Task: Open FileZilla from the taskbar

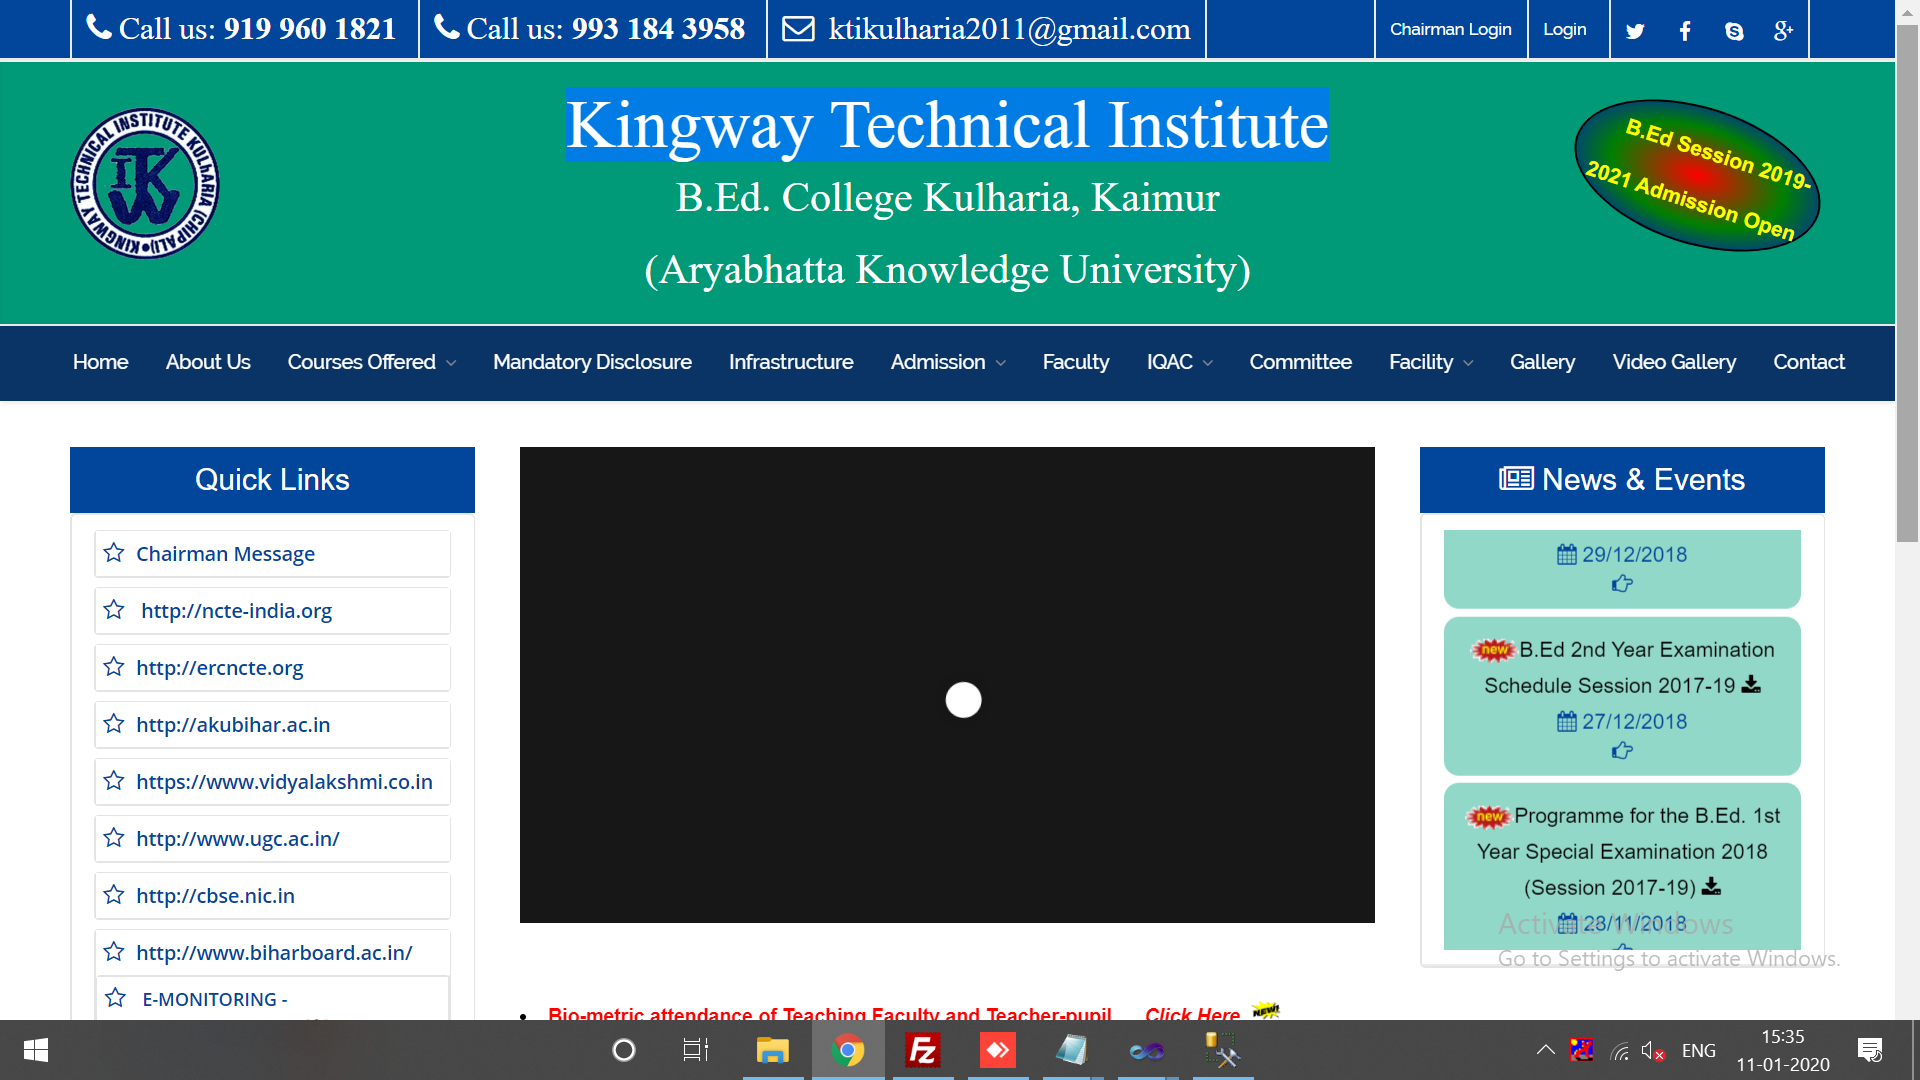Action: point(923,1050)
